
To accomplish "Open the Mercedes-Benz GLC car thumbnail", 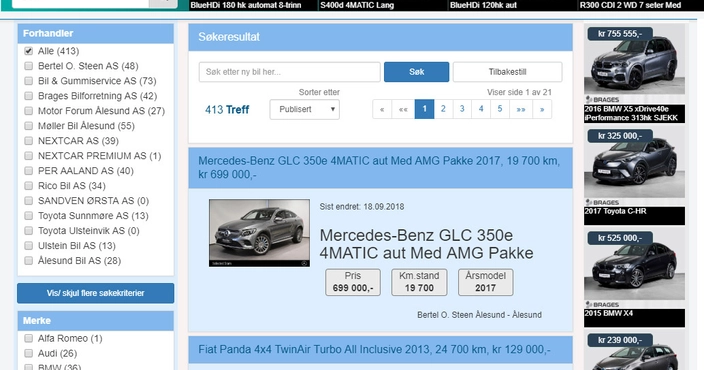I will click(260, 233).
